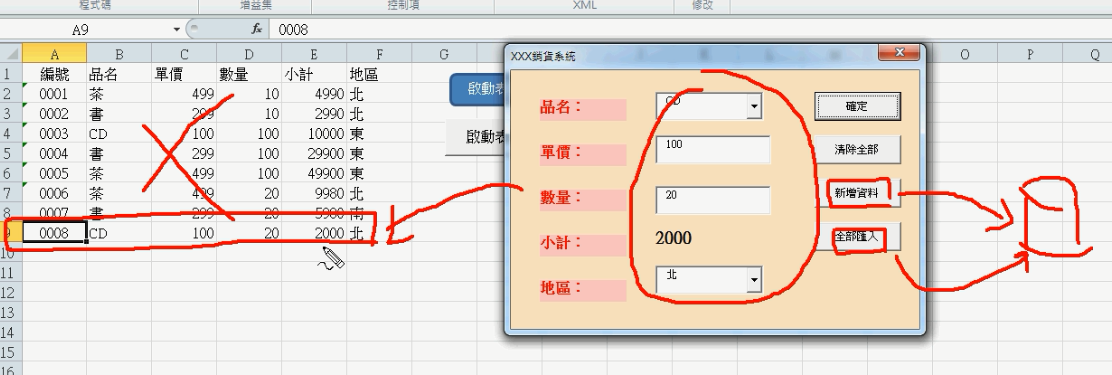The height and width of the screenshot is (375, 1112).
Task: Select column F header
Action: tap(379, 54)
